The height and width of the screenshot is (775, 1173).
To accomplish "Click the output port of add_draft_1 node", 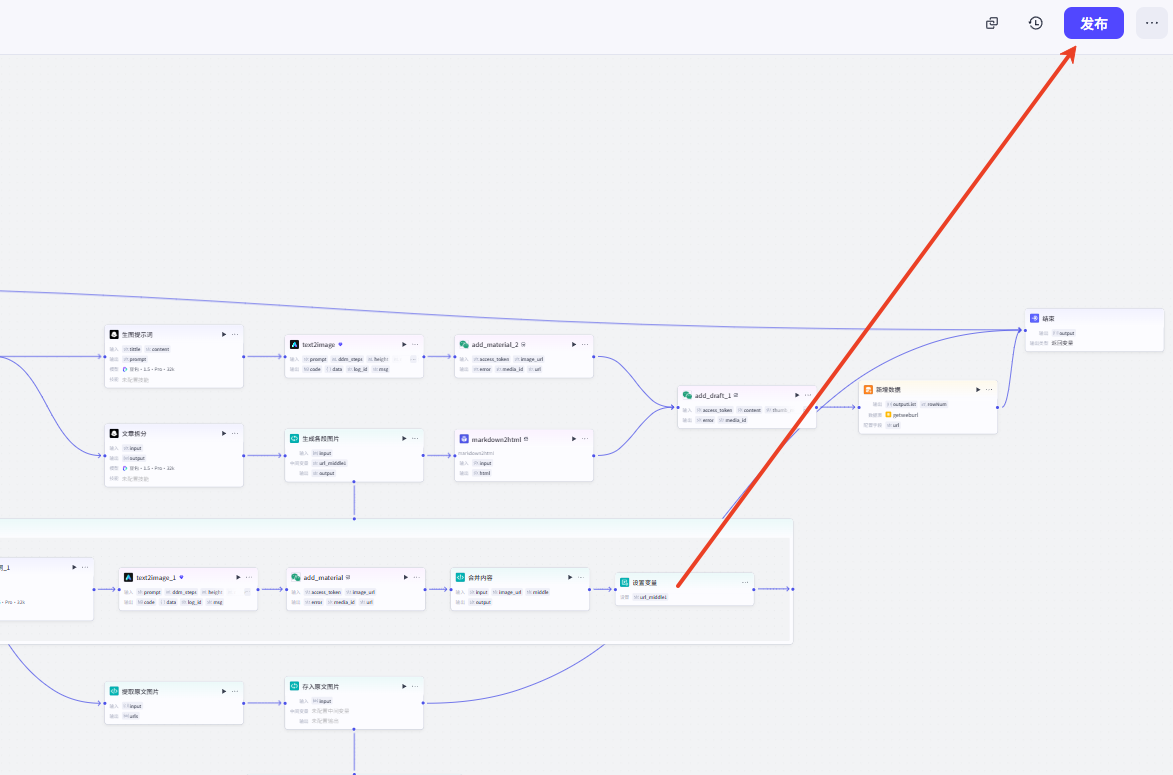I will (816, 408).
